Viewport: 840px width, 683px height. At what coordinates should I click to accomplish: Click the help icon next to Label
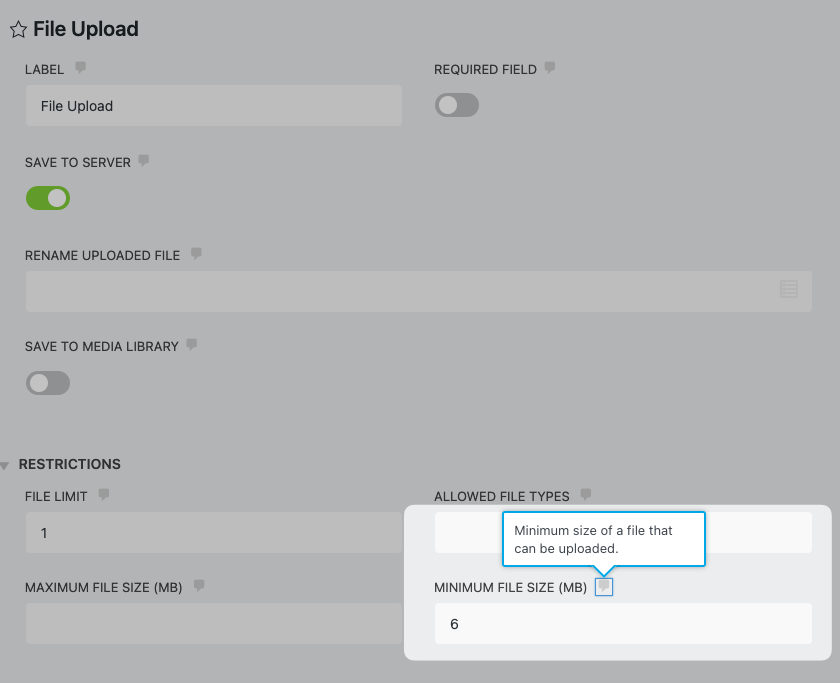81,68
